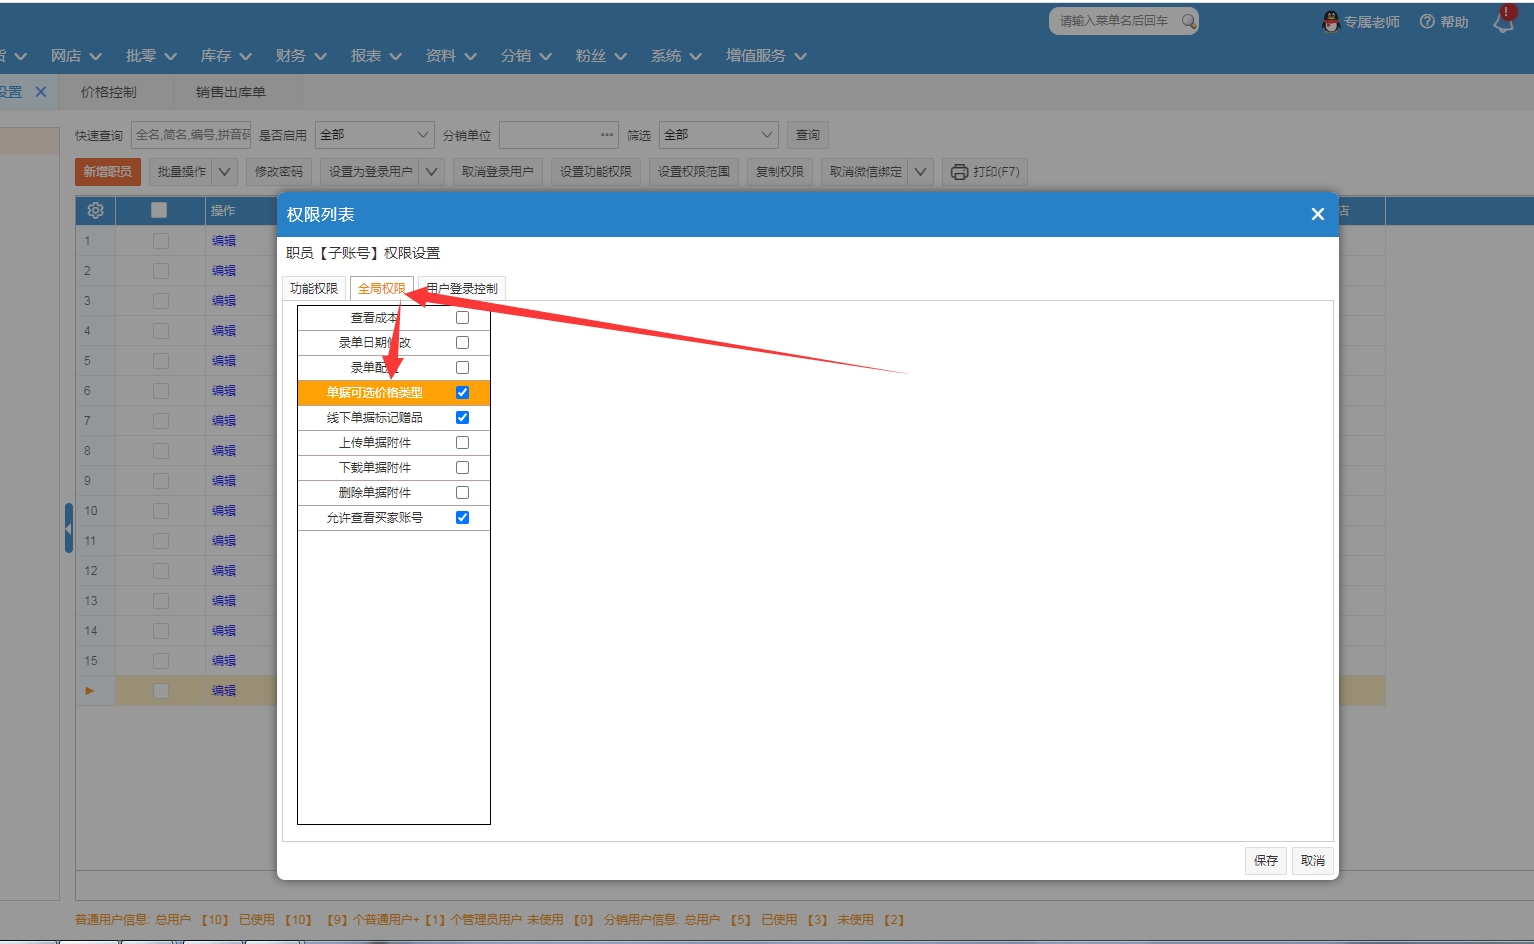Tick the checkbox in row 1

point(161,241)
